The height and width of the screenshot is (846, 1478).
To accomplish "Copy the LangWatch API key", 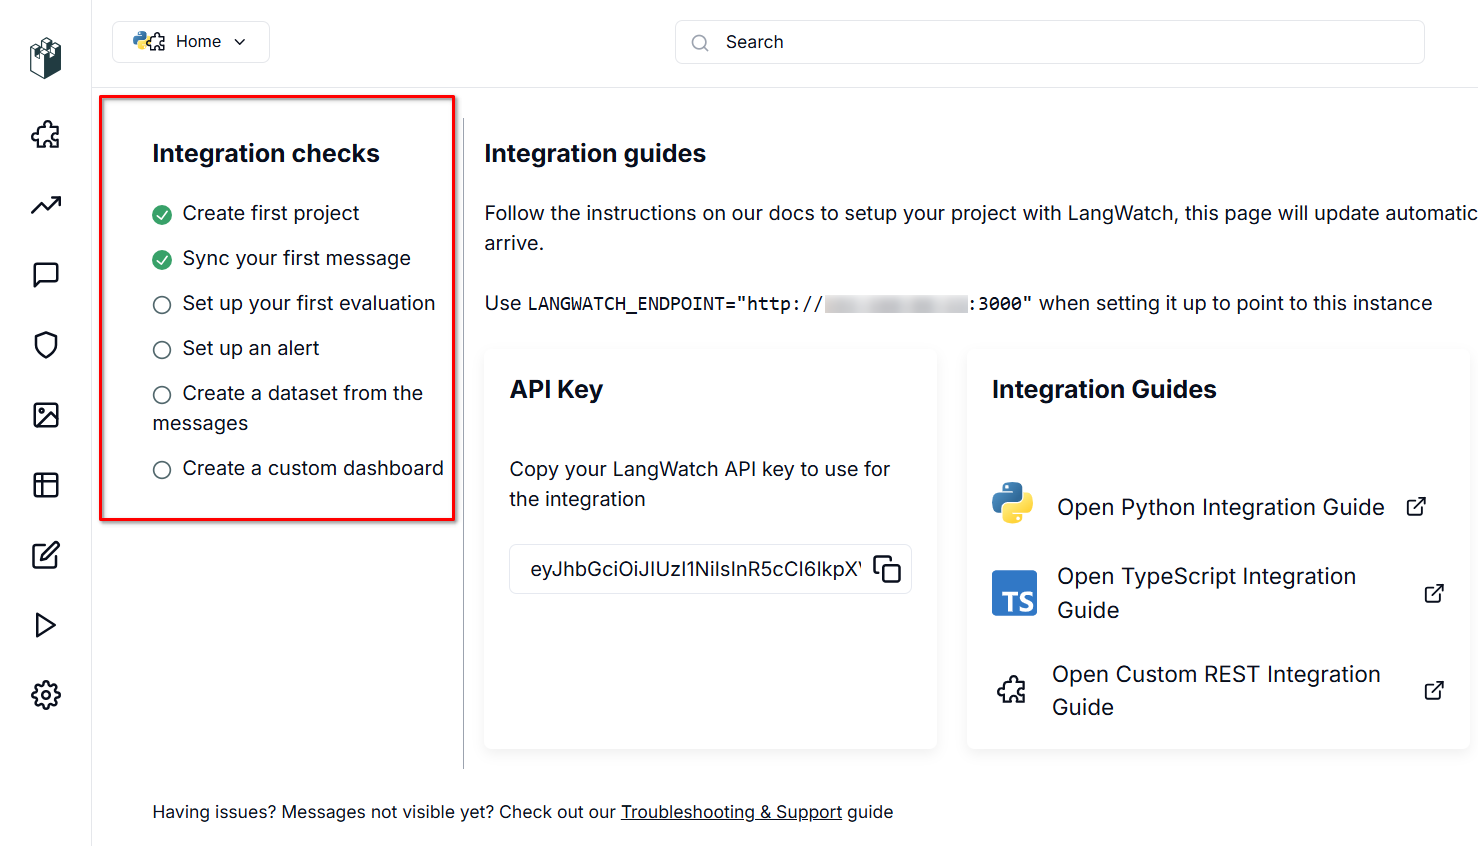I will [x=887, y=569].
